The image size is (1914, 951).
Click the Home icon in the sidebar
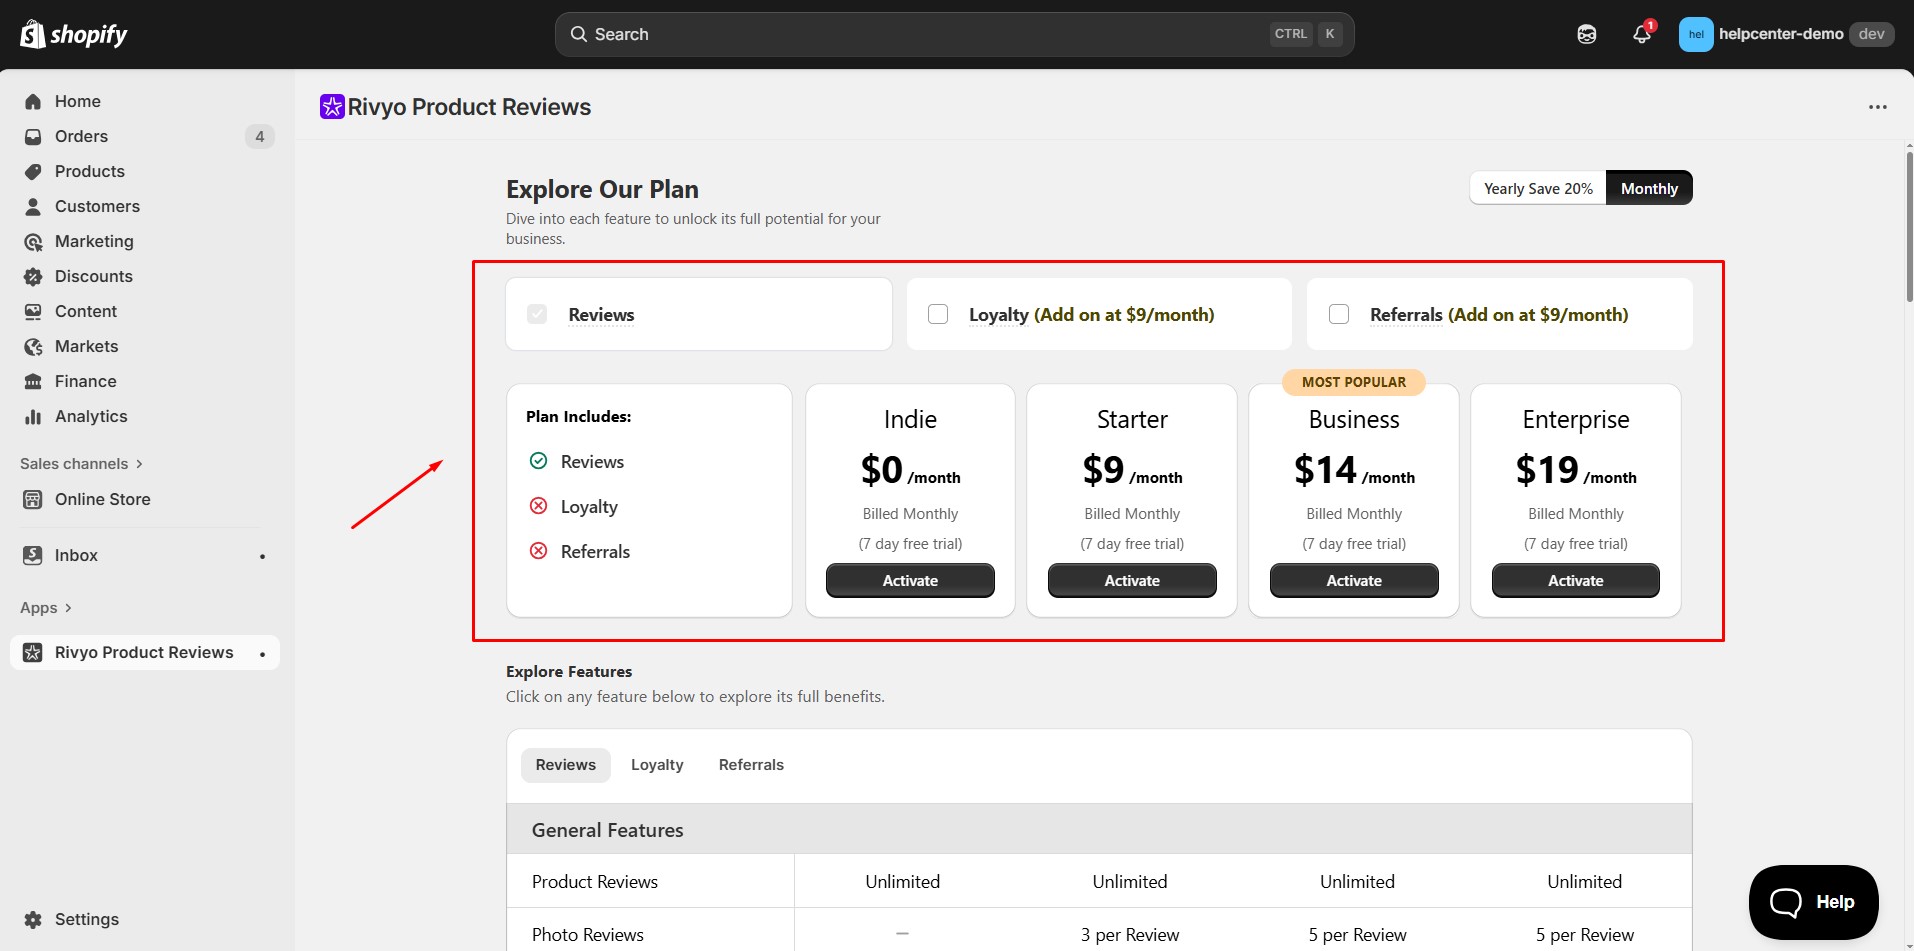pyautogui.click(x=33, y=102)
